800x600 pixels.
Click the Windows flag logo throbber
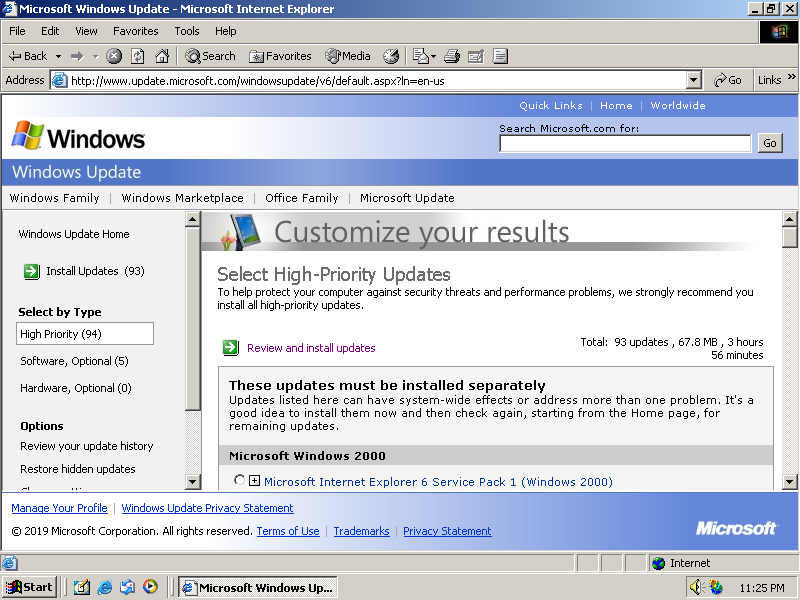pos(779,32)
